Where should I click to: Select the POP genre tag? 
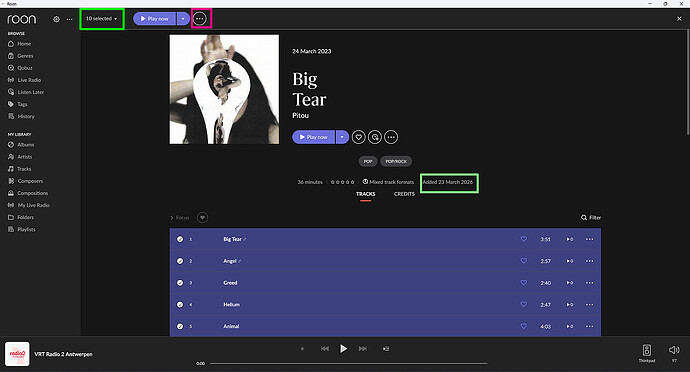click(x=368, y=161)
